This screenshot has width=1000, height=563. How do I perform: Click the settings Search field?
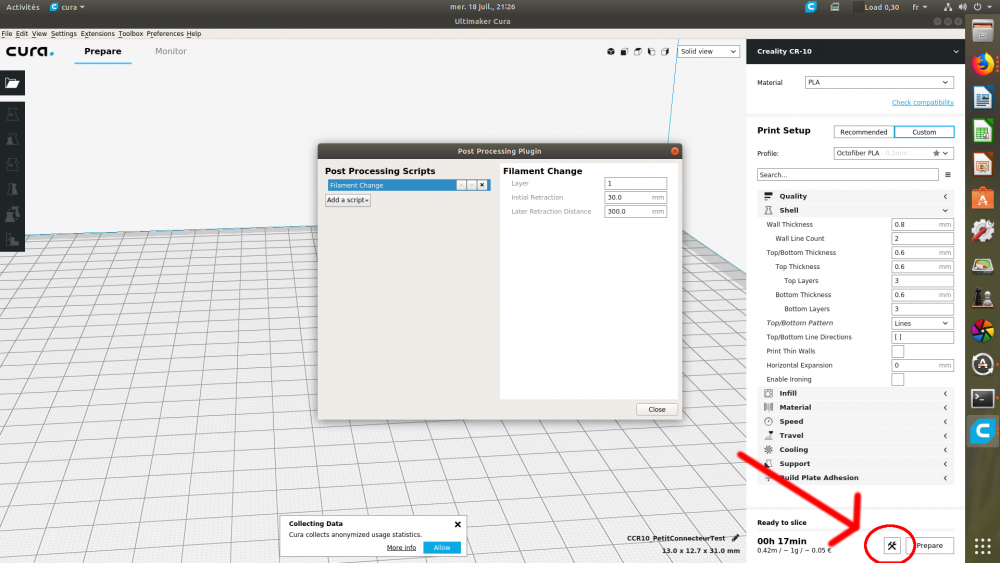pos(848,175)
